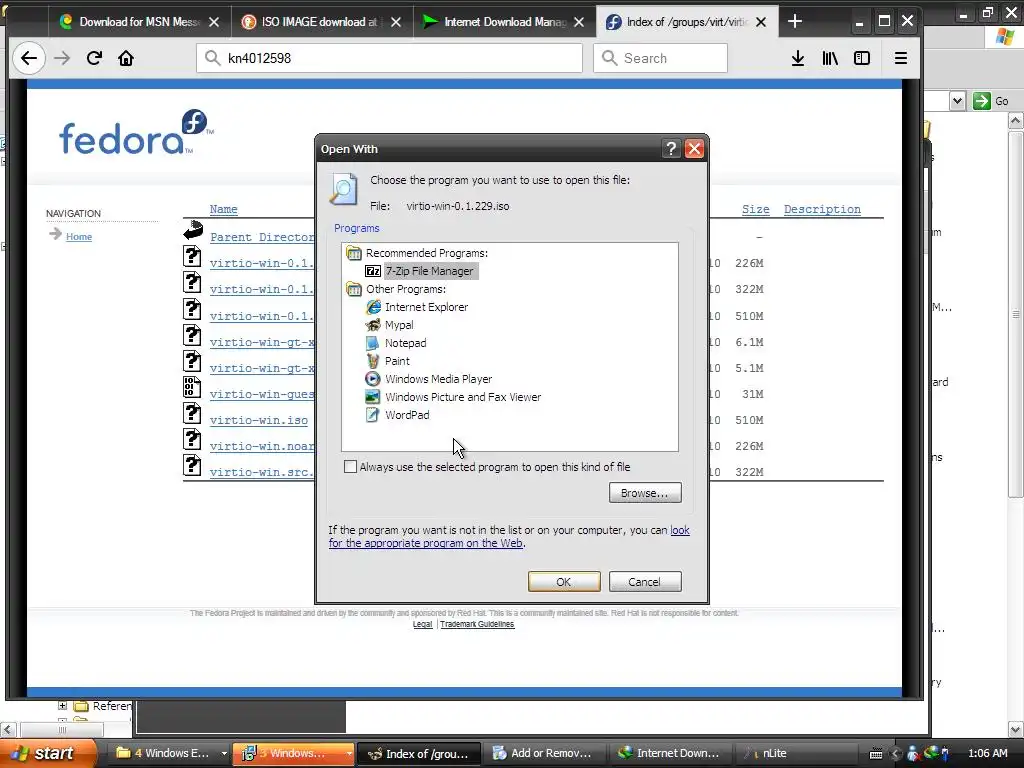This screenshot has width=1024, height=768.
Task: Click the Open With help question mark
Action: click(671, 149)
